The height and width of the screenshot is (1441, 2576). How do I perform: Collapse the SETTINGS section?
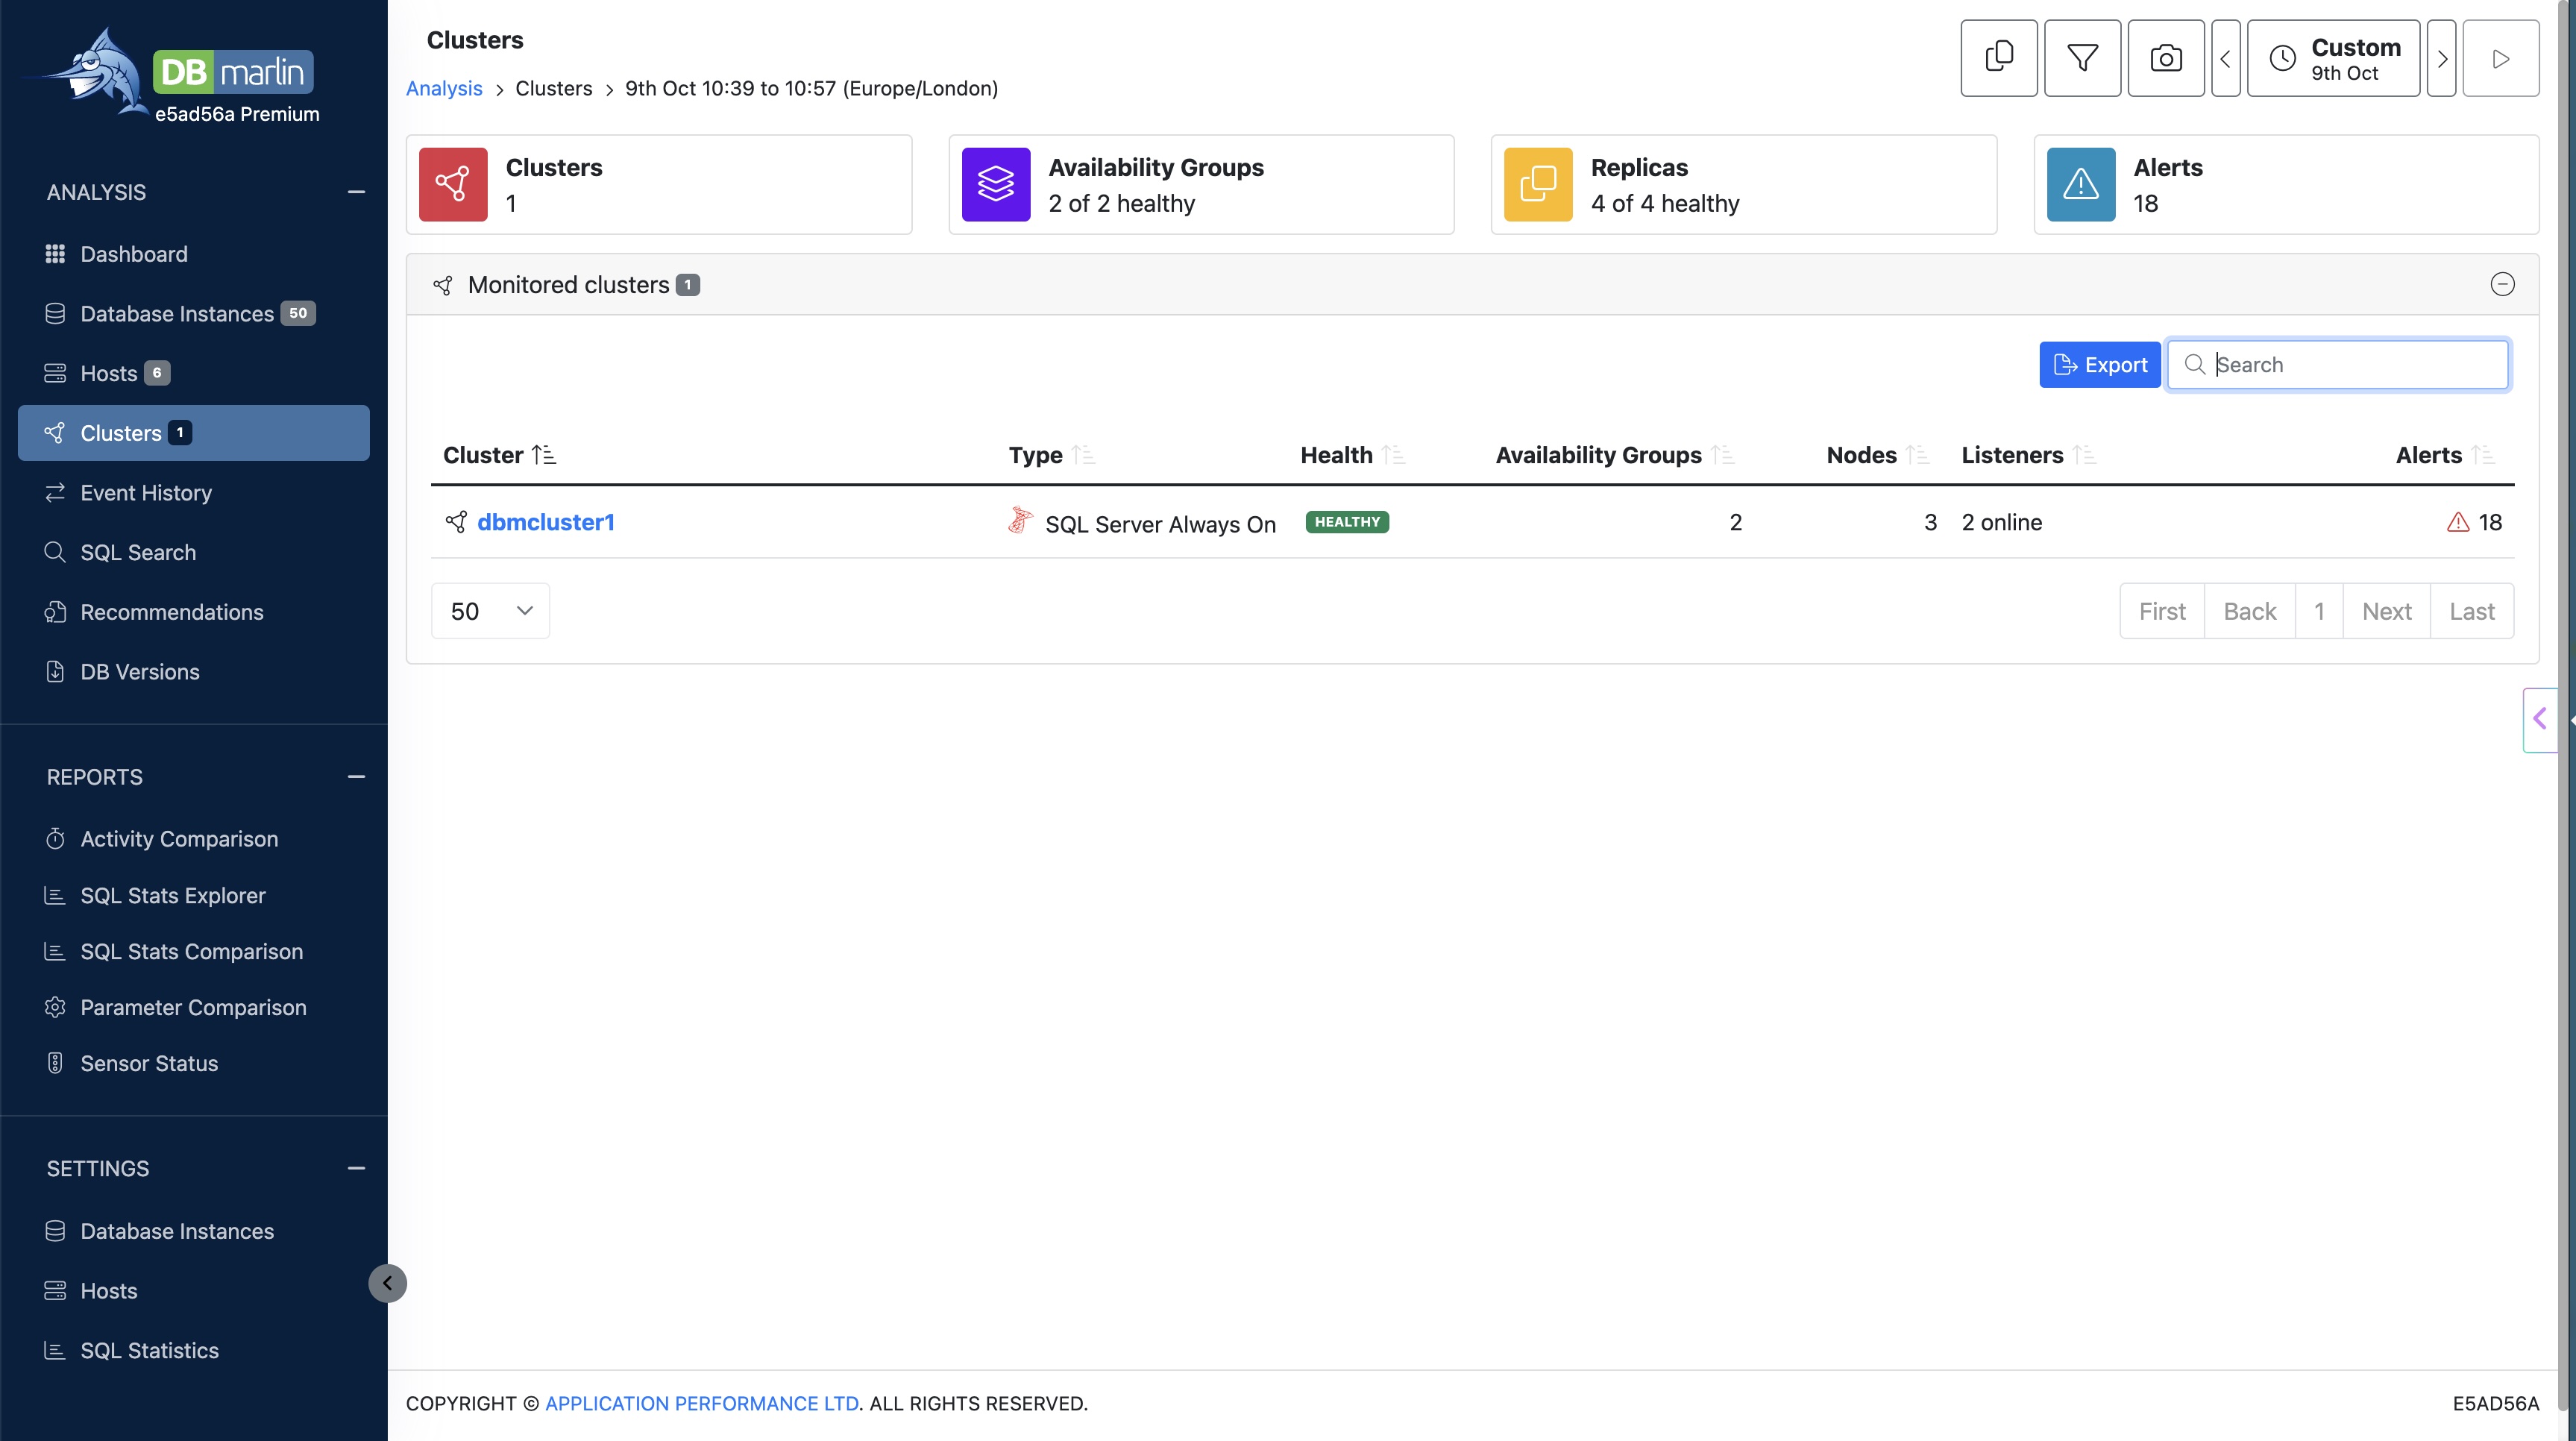pyautogui.click(x=356, y=1168)
